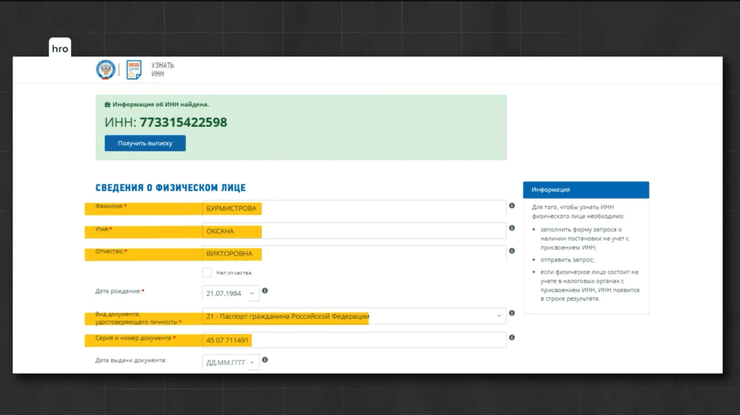Click the document icon next to Узнать ИНН
The width and height of the screenshot is (740, 415).
click(133, 69)
